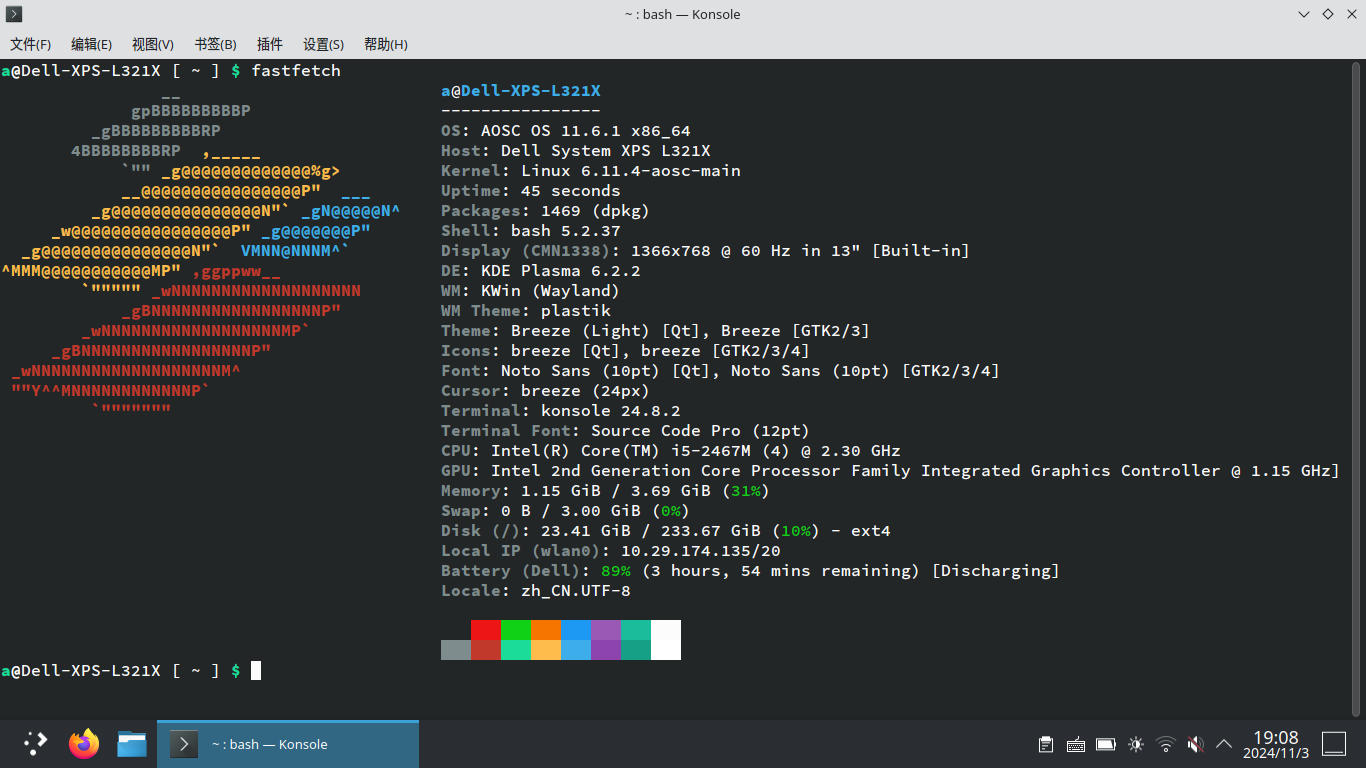The height and width of the screenshot is (768, 1366).
Task: Open the 设置(S) menu
Action: (x=323, y=44)
